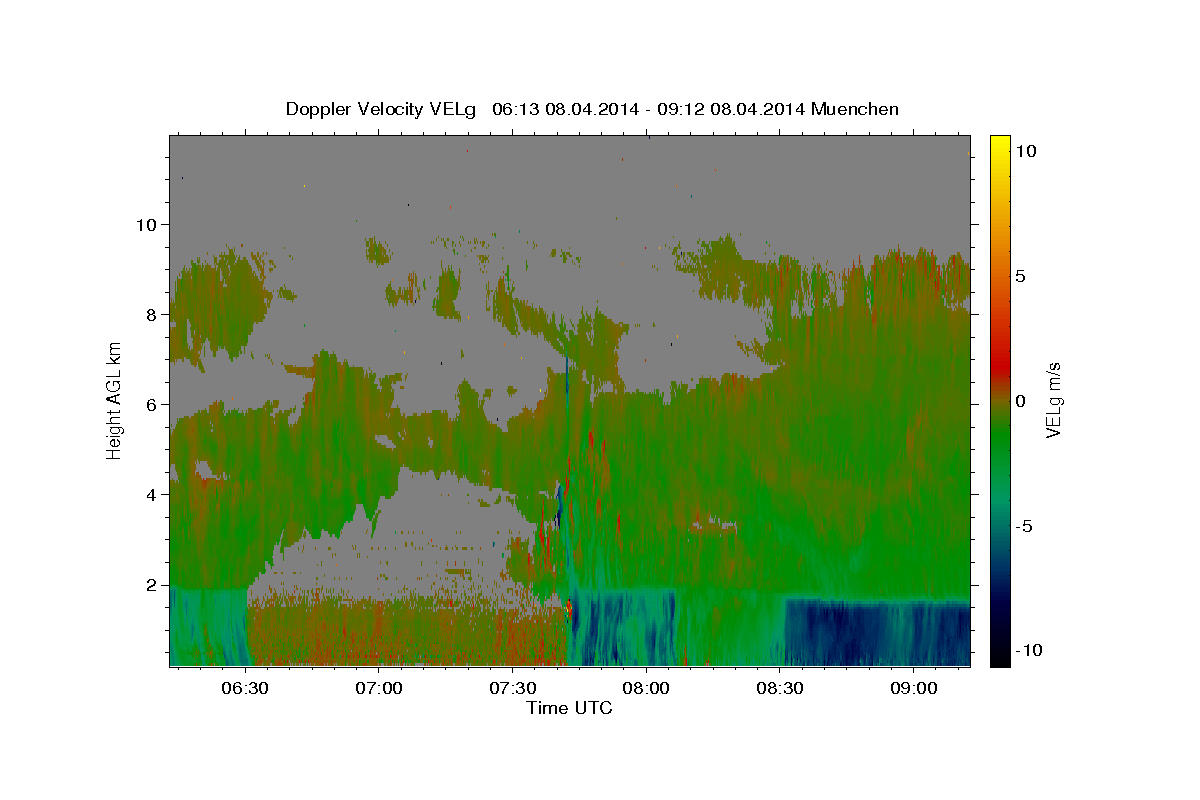Click the height axis label '8'
The width and height of the screenshot is (1200, 800).
point(151,314)
